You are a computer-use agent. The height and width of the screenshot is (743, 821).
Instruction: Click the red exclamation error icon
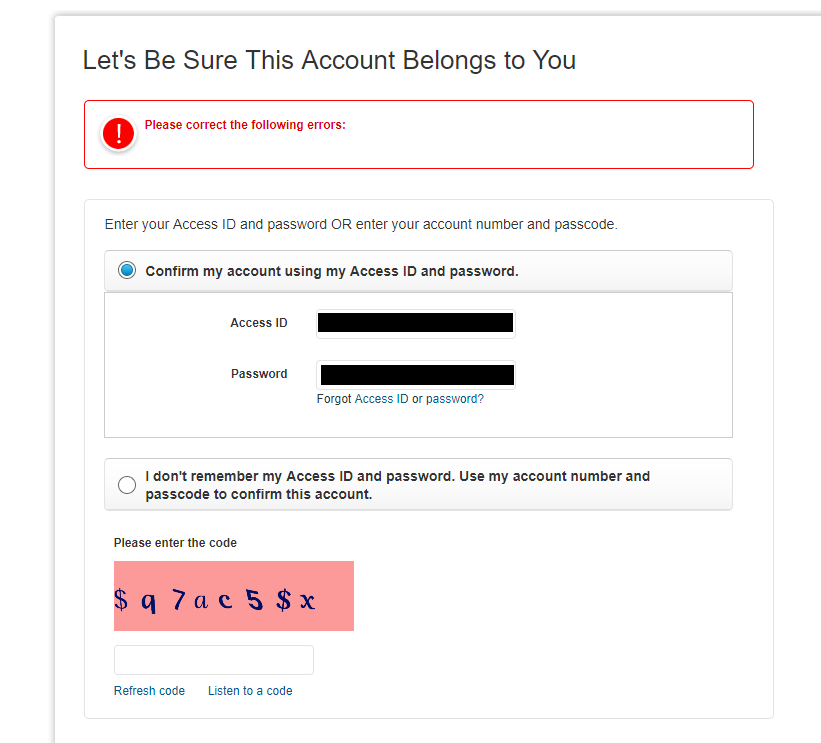(117, 132)
